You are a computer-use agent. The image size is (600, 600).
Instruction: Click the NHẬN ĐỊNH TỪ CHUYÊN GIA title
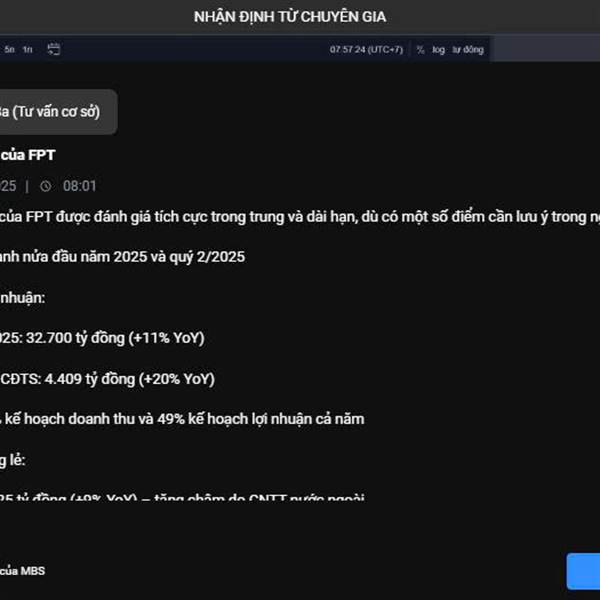(290, 17)
